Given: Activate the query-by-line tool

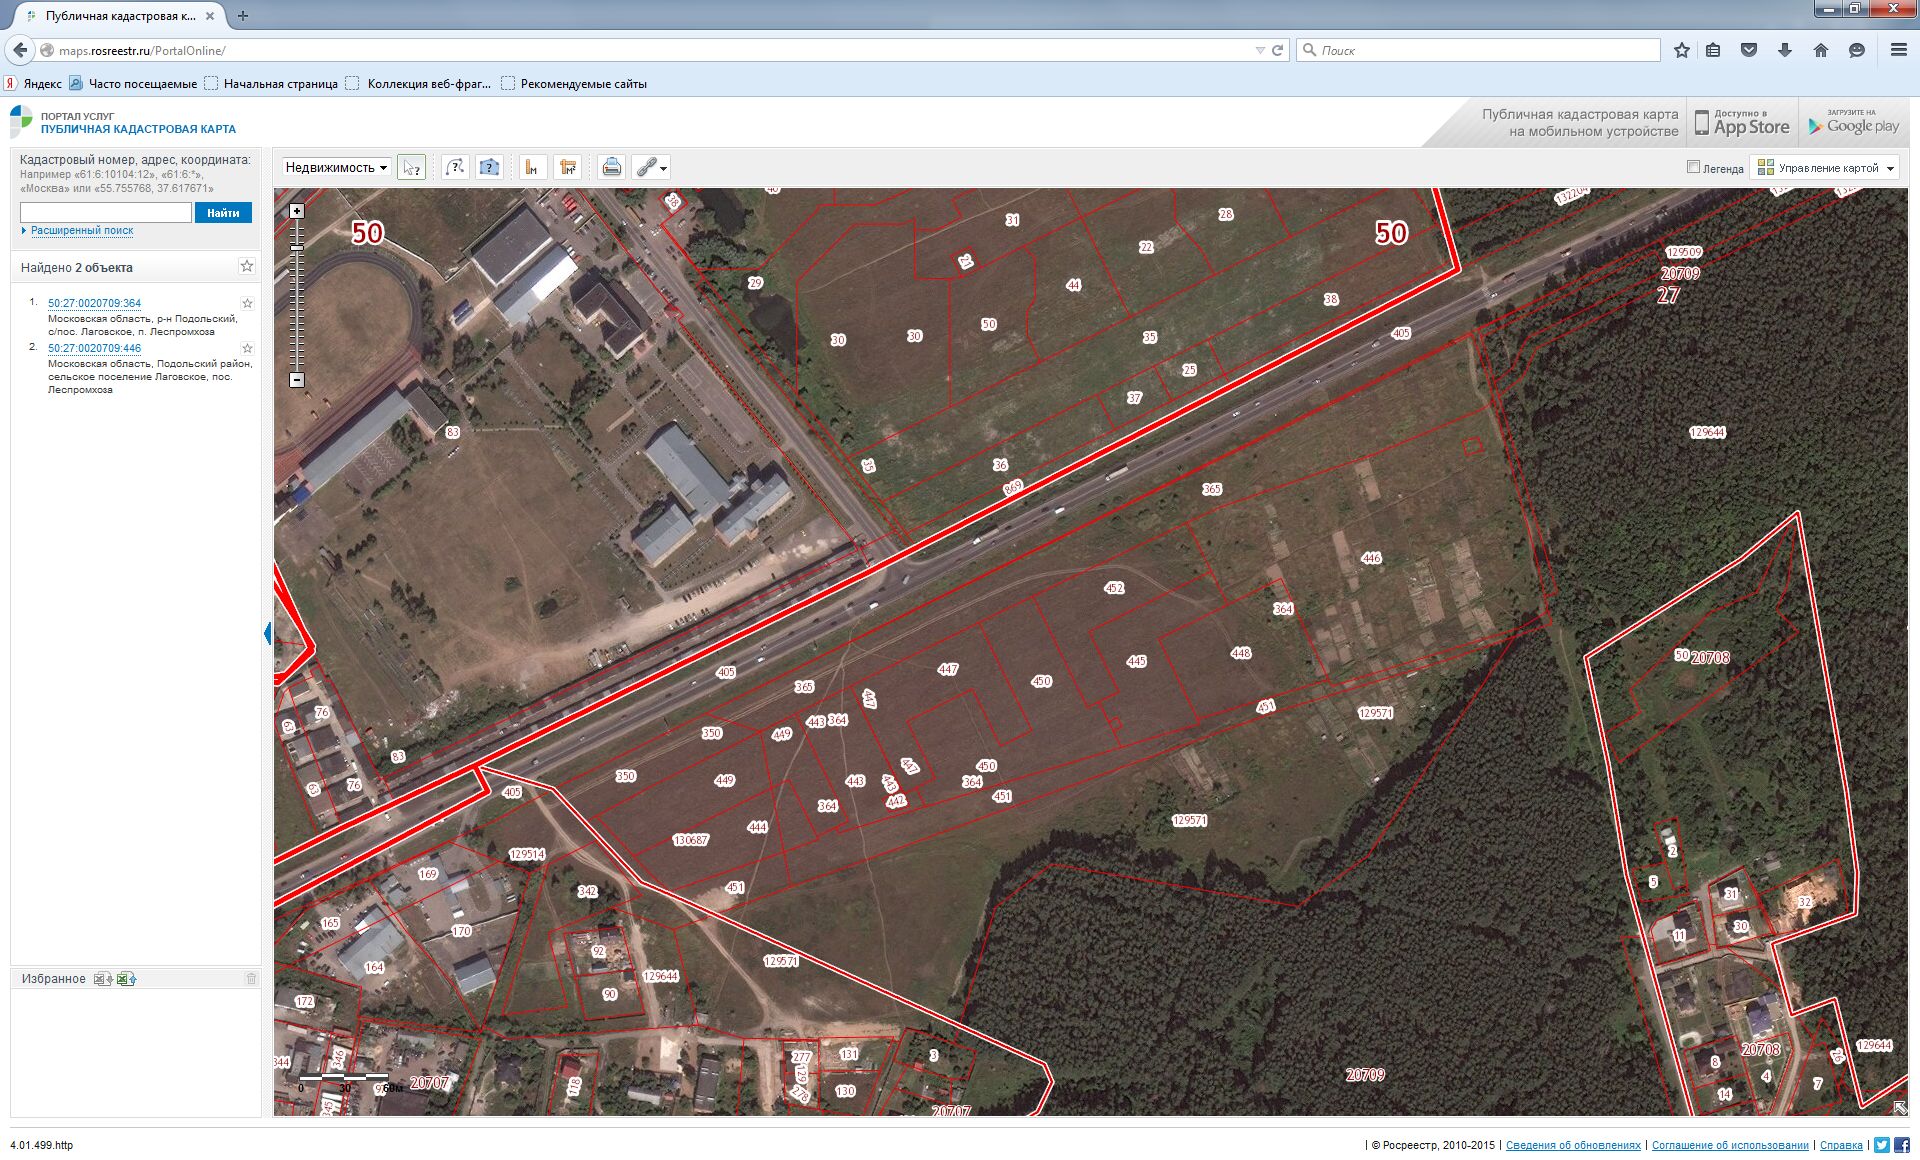Looking at the screenshot, I should (x=455, y=168).
